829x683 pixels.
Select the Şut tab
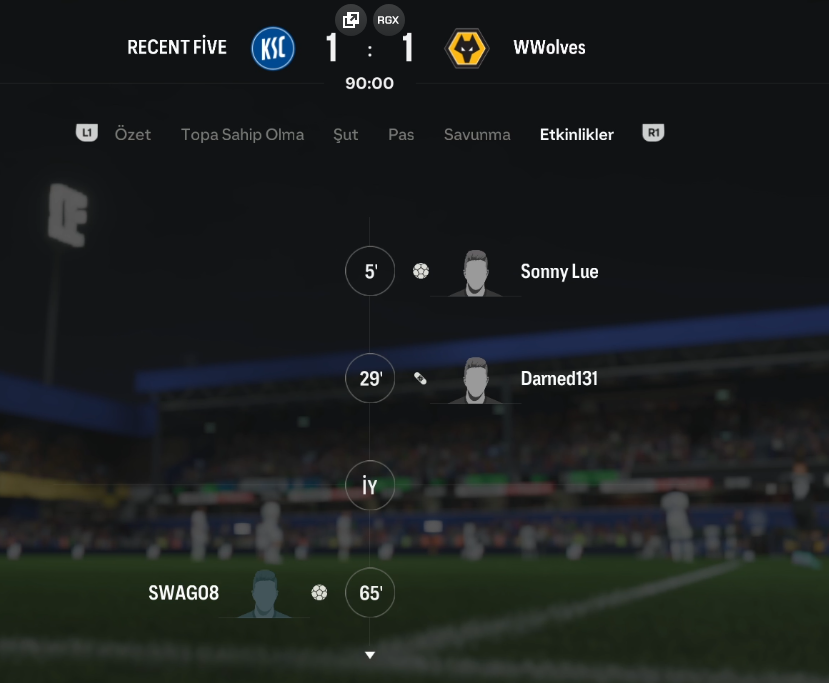(346, 134)
